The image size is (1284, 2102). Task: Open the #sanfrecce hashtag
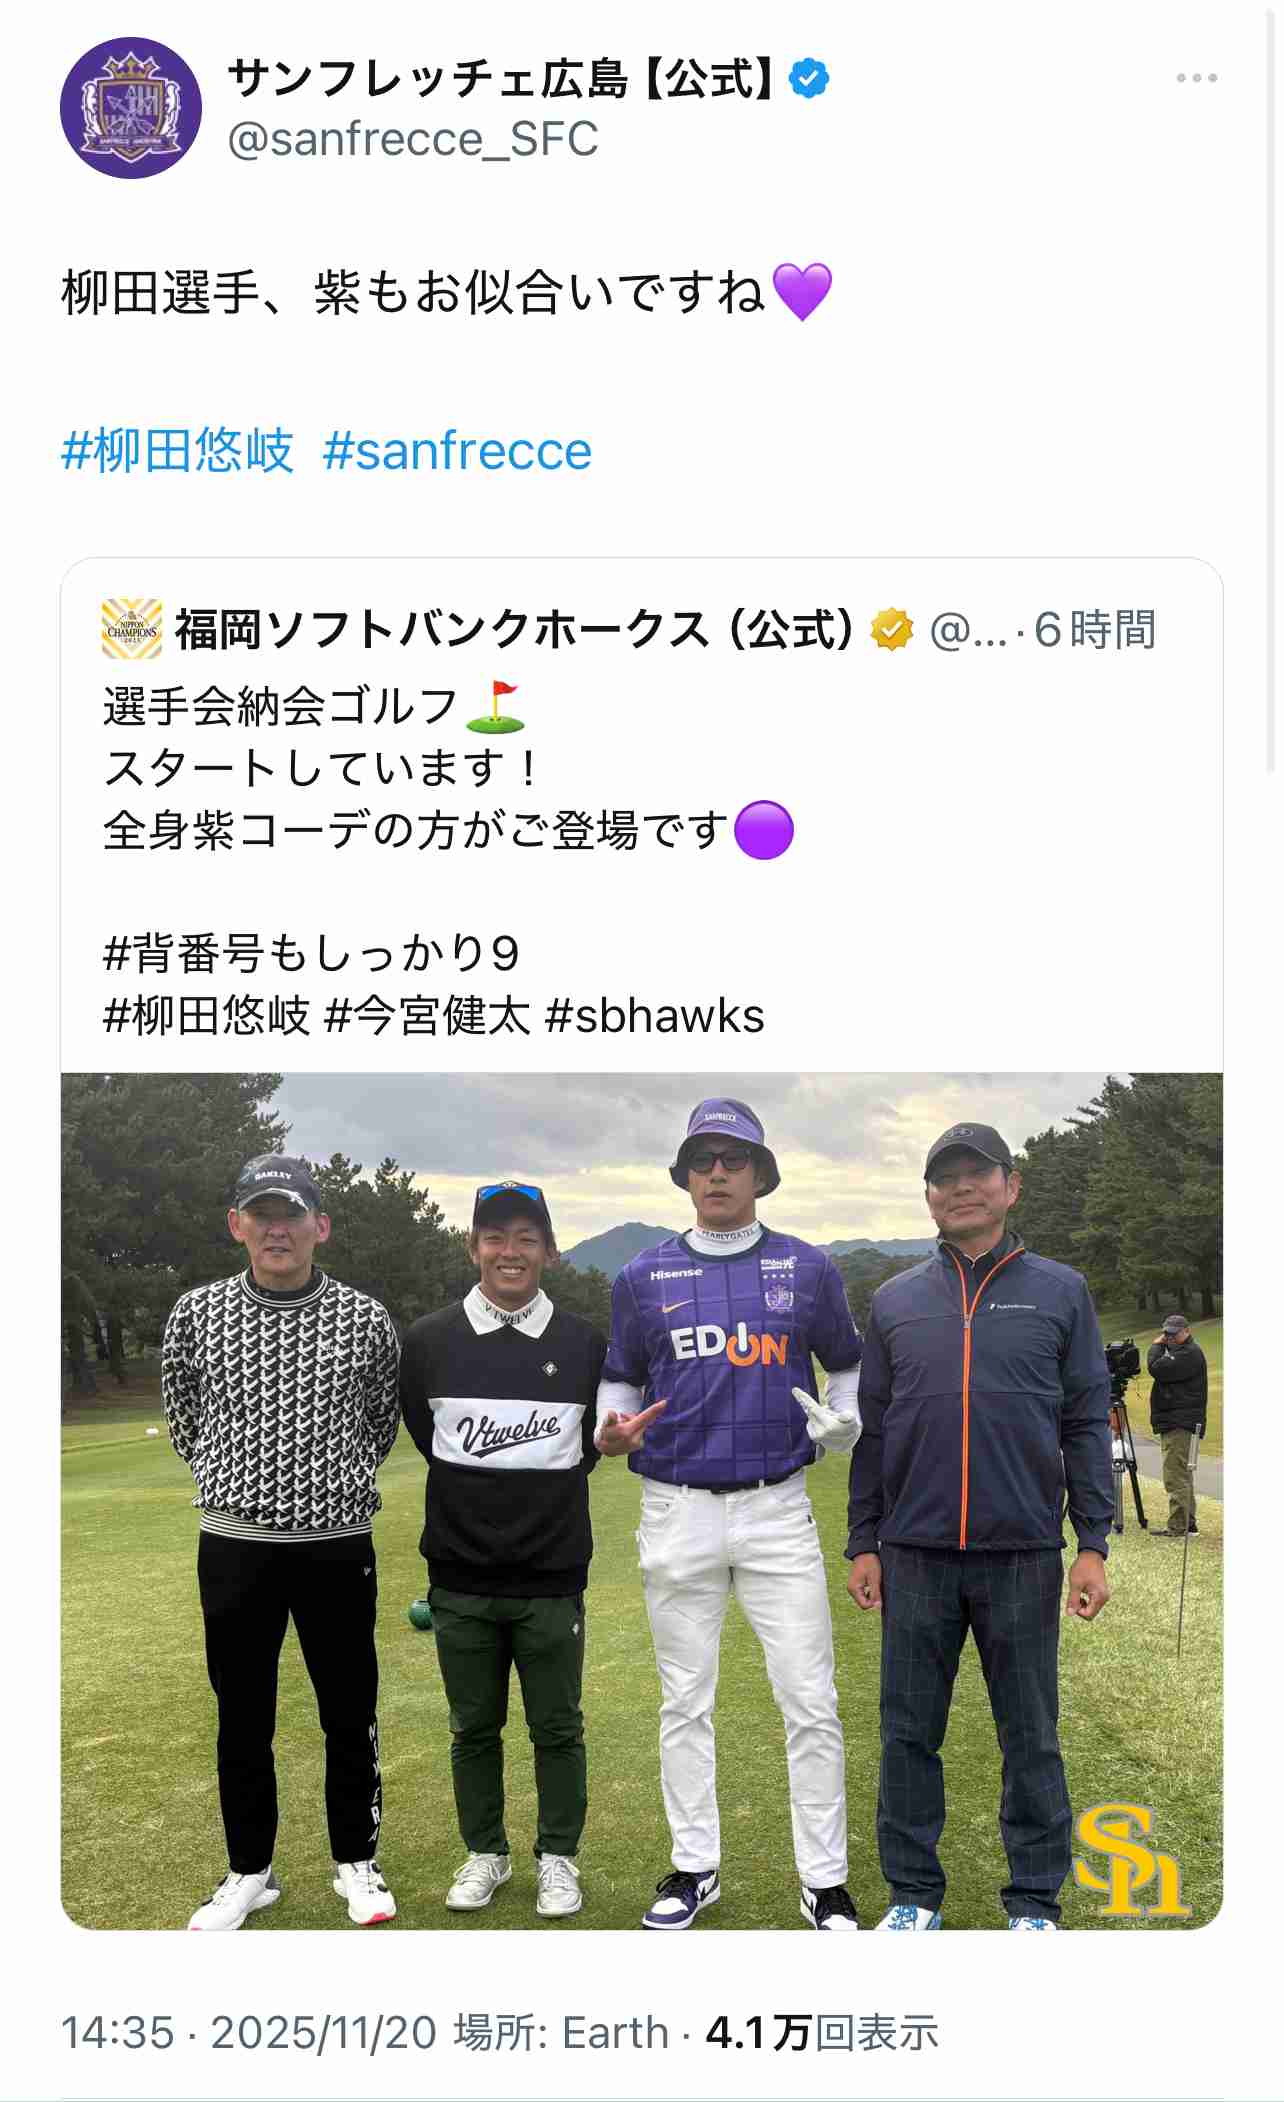(457, 451)
